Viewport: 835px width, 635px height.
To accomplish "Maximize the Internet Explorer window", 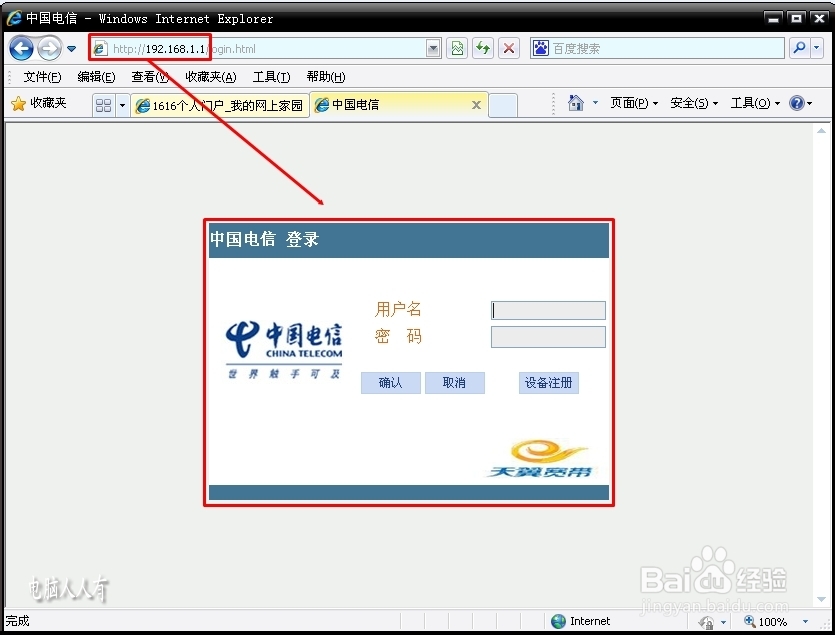I will [796, 18].
